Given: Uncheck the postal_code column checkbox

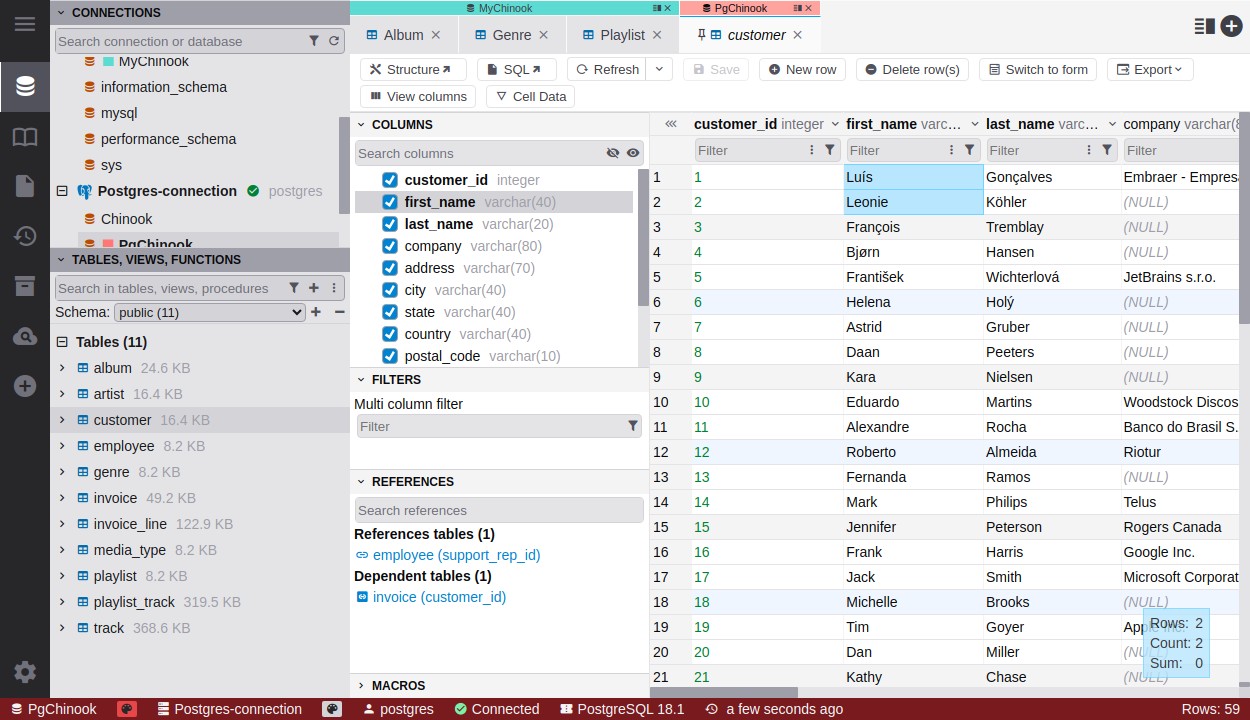Looking at the screenshot, I should pyautogui.click(x=390, y=356).
